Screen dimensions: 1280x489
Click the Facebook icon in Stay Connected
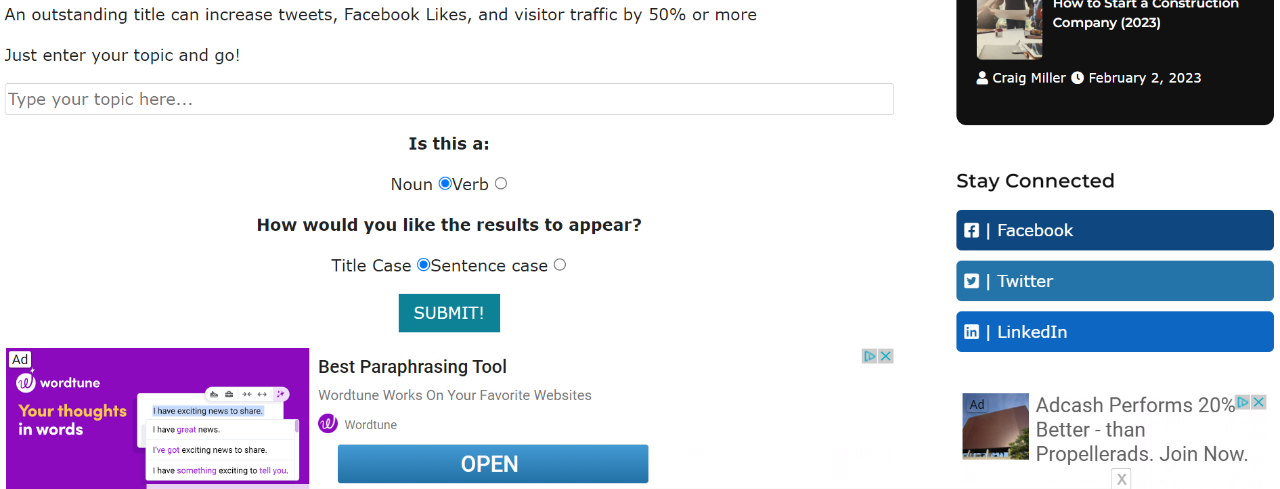tap(971, 231)
